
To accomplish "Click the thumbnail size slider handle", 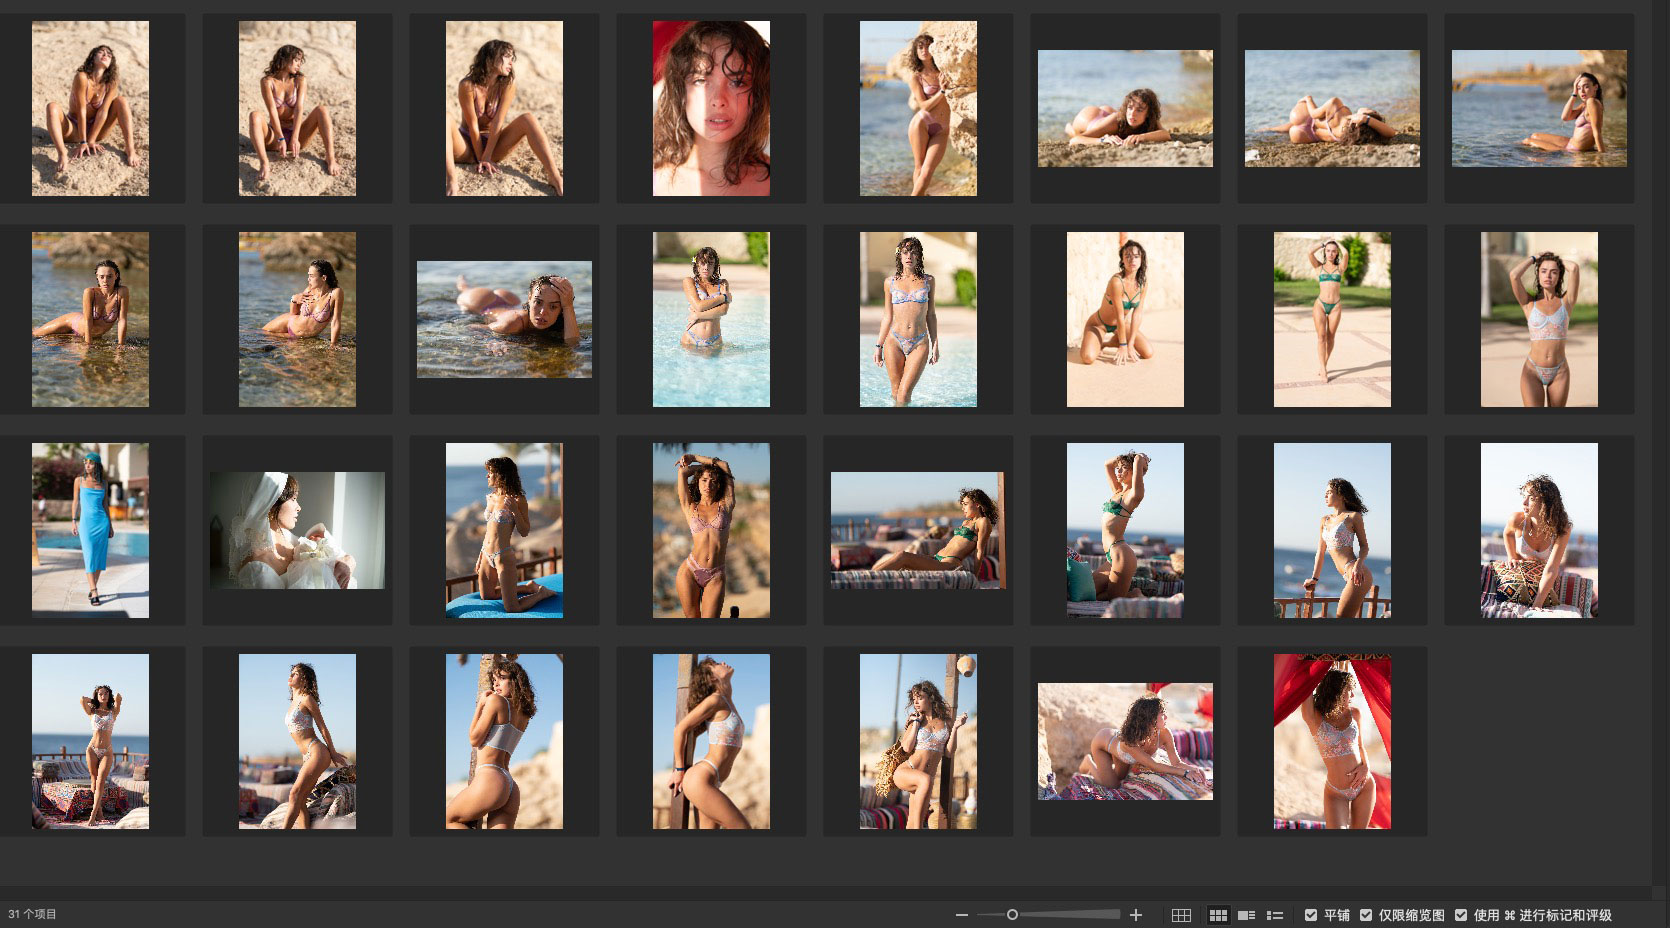I will 1012,915.
